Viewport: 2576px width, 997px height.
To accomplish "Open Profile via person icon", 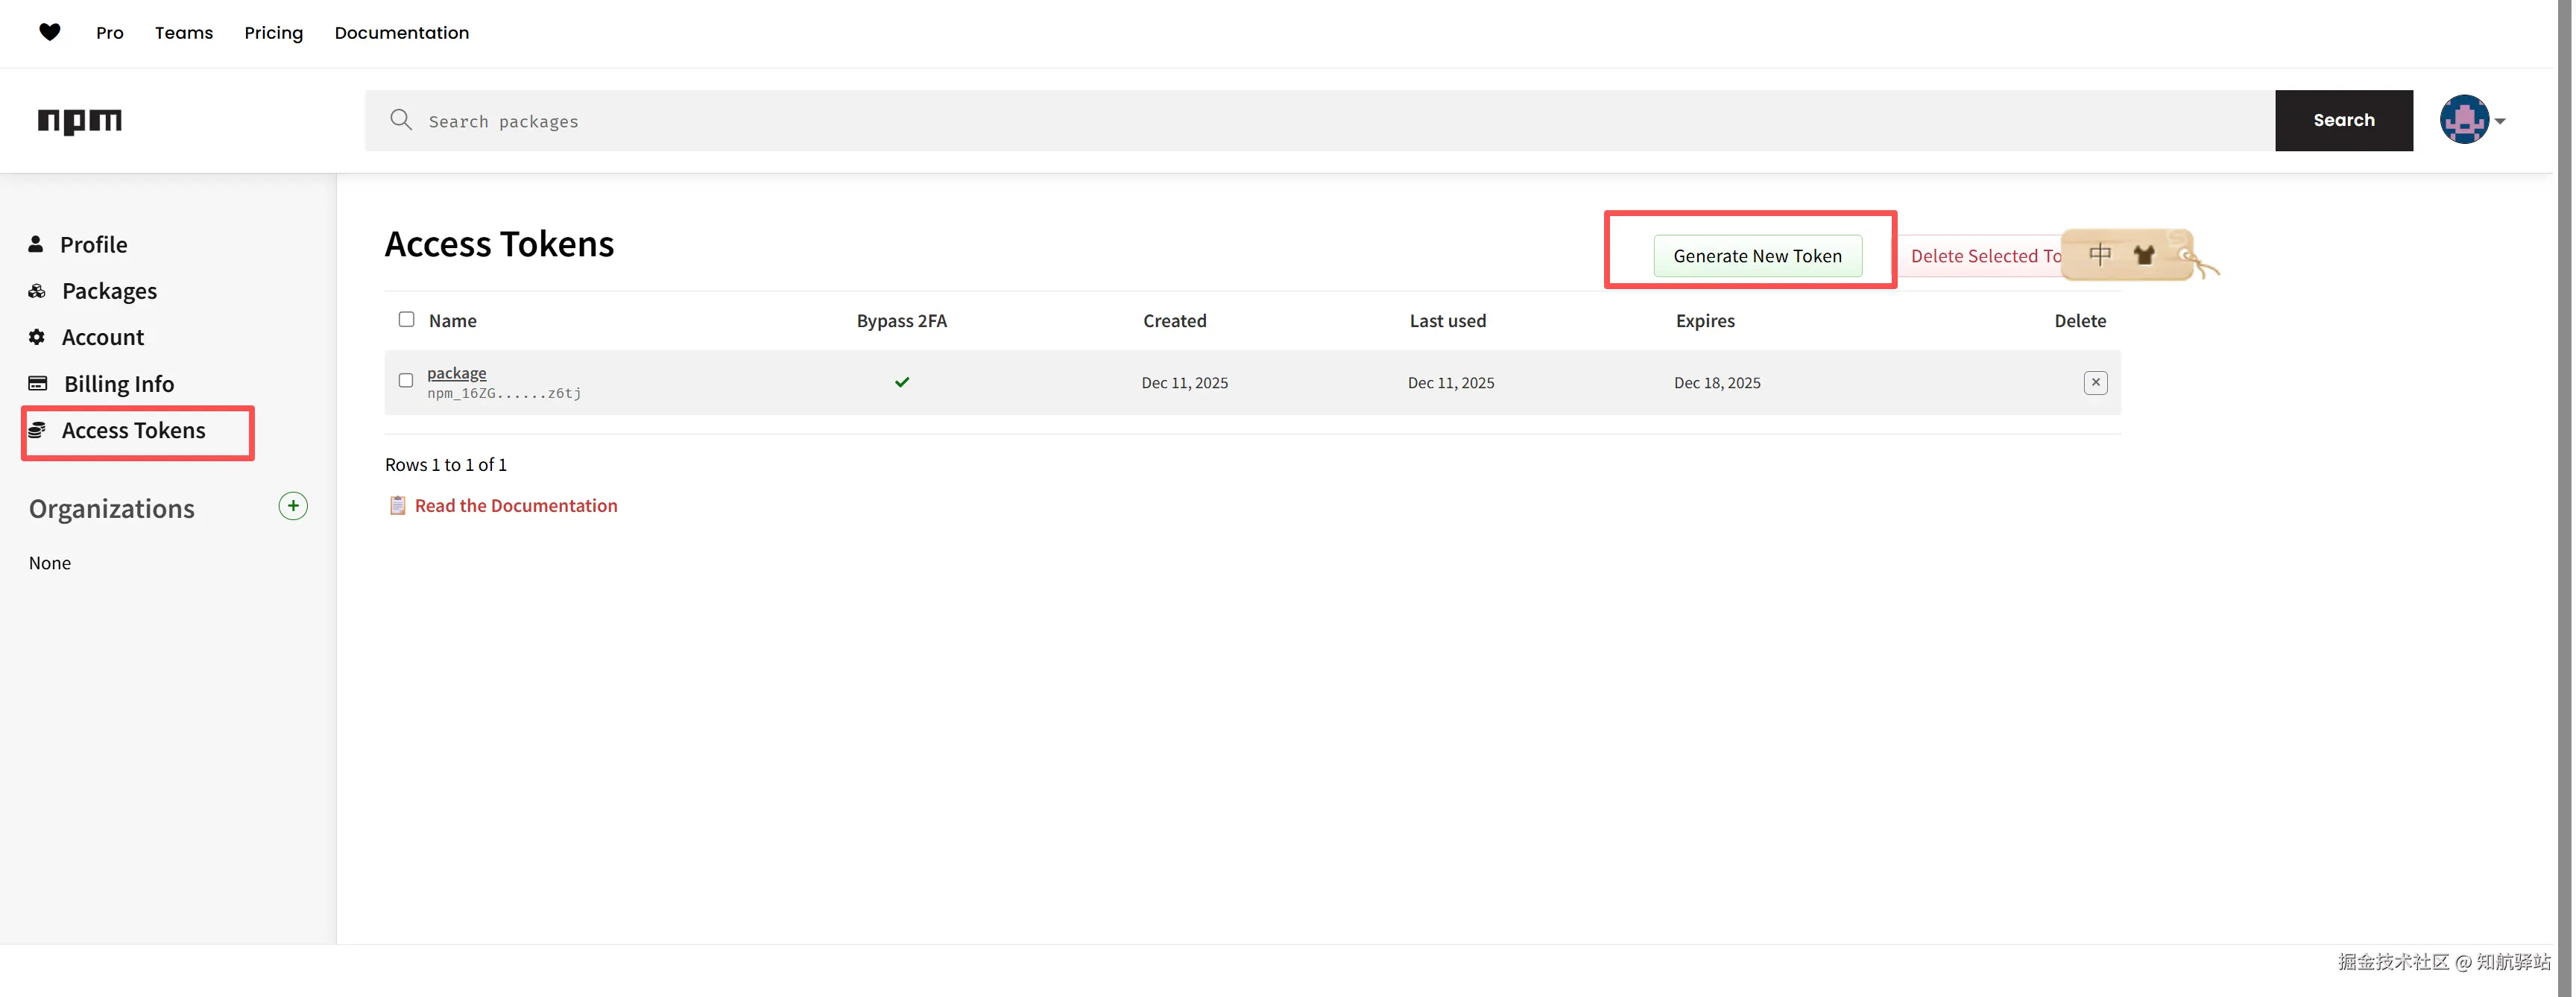I will click(36, 244).
